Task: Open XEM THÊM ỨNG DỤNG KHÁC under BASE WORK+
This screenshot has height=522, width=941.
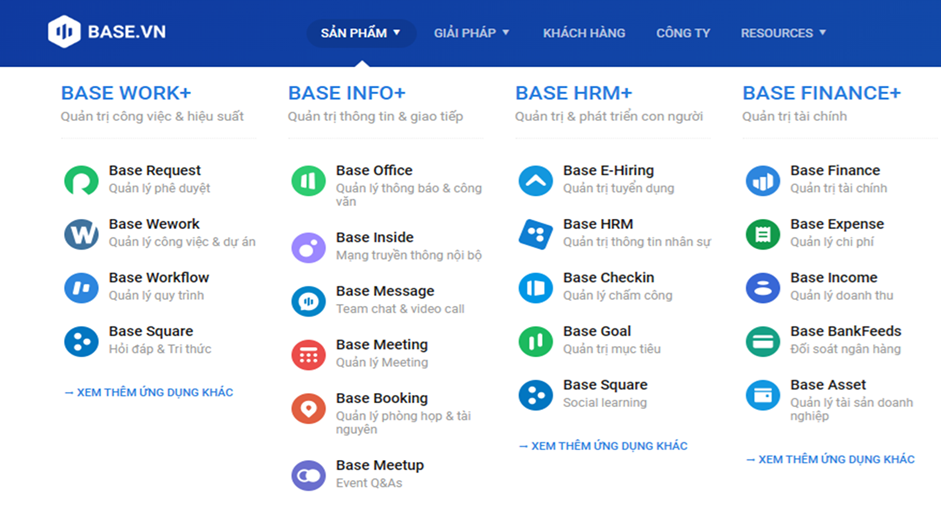Action: point(149,392)
